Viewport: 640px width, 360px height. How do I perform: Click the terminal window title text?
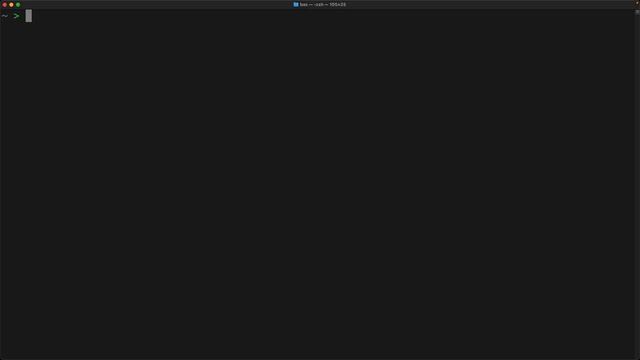pos(323,4)
